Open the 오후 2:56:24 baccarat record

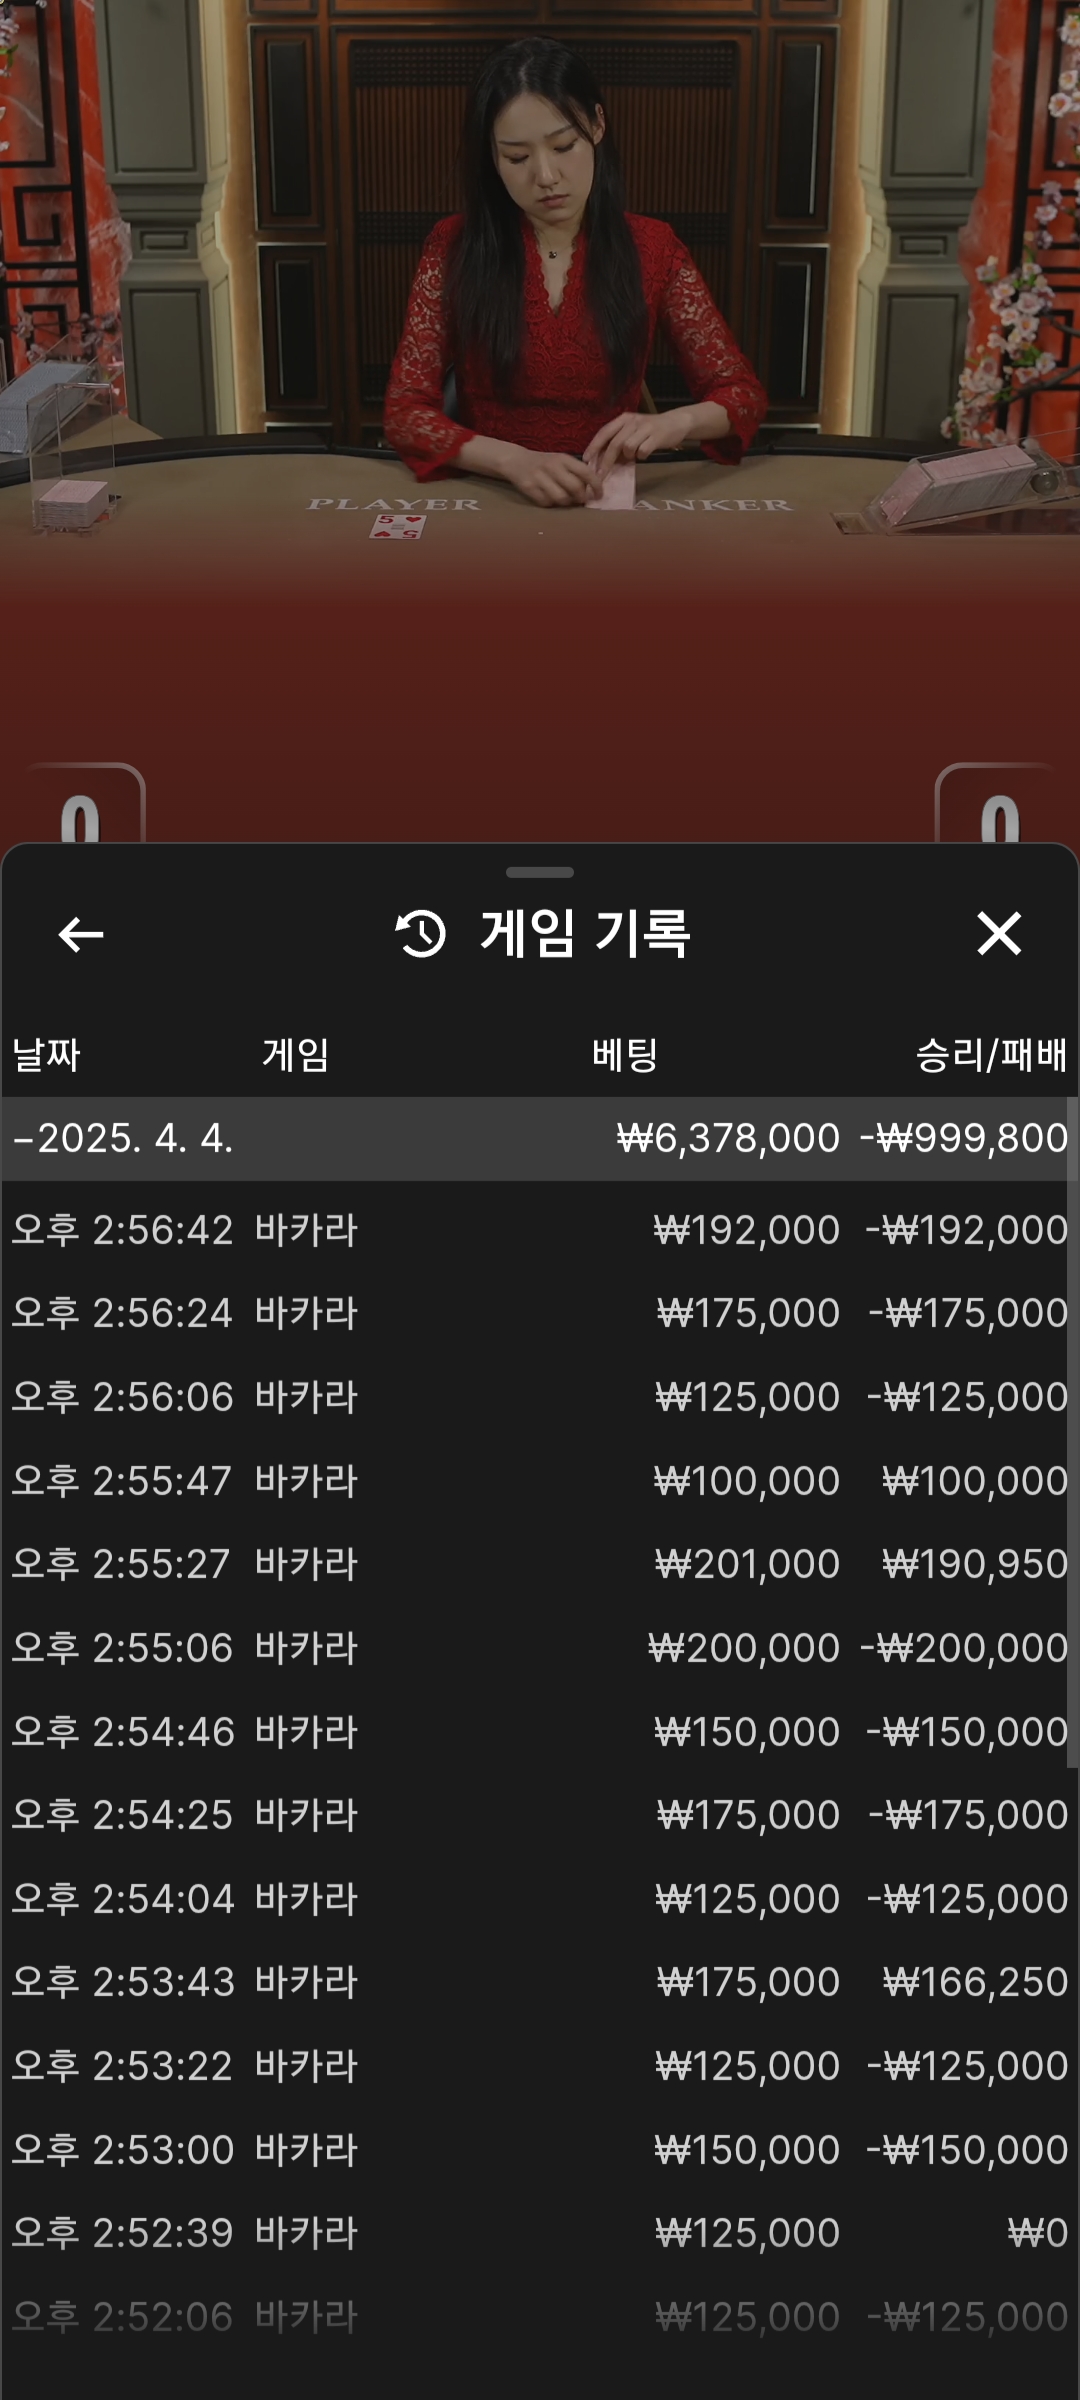point(540,1313)
